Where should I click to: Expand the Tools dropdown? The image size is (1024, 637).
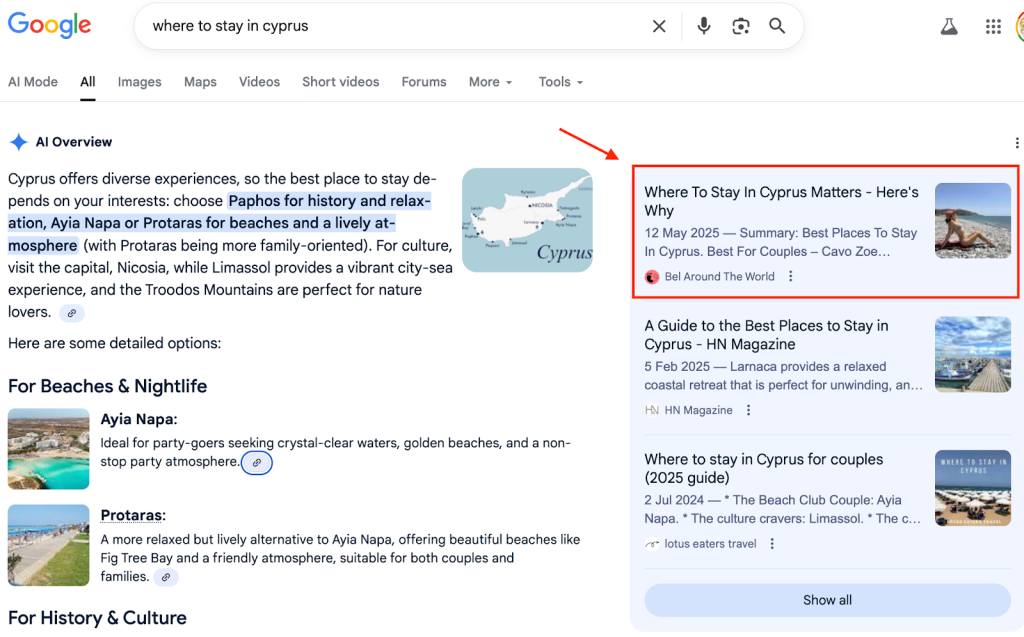click(560, 82)
